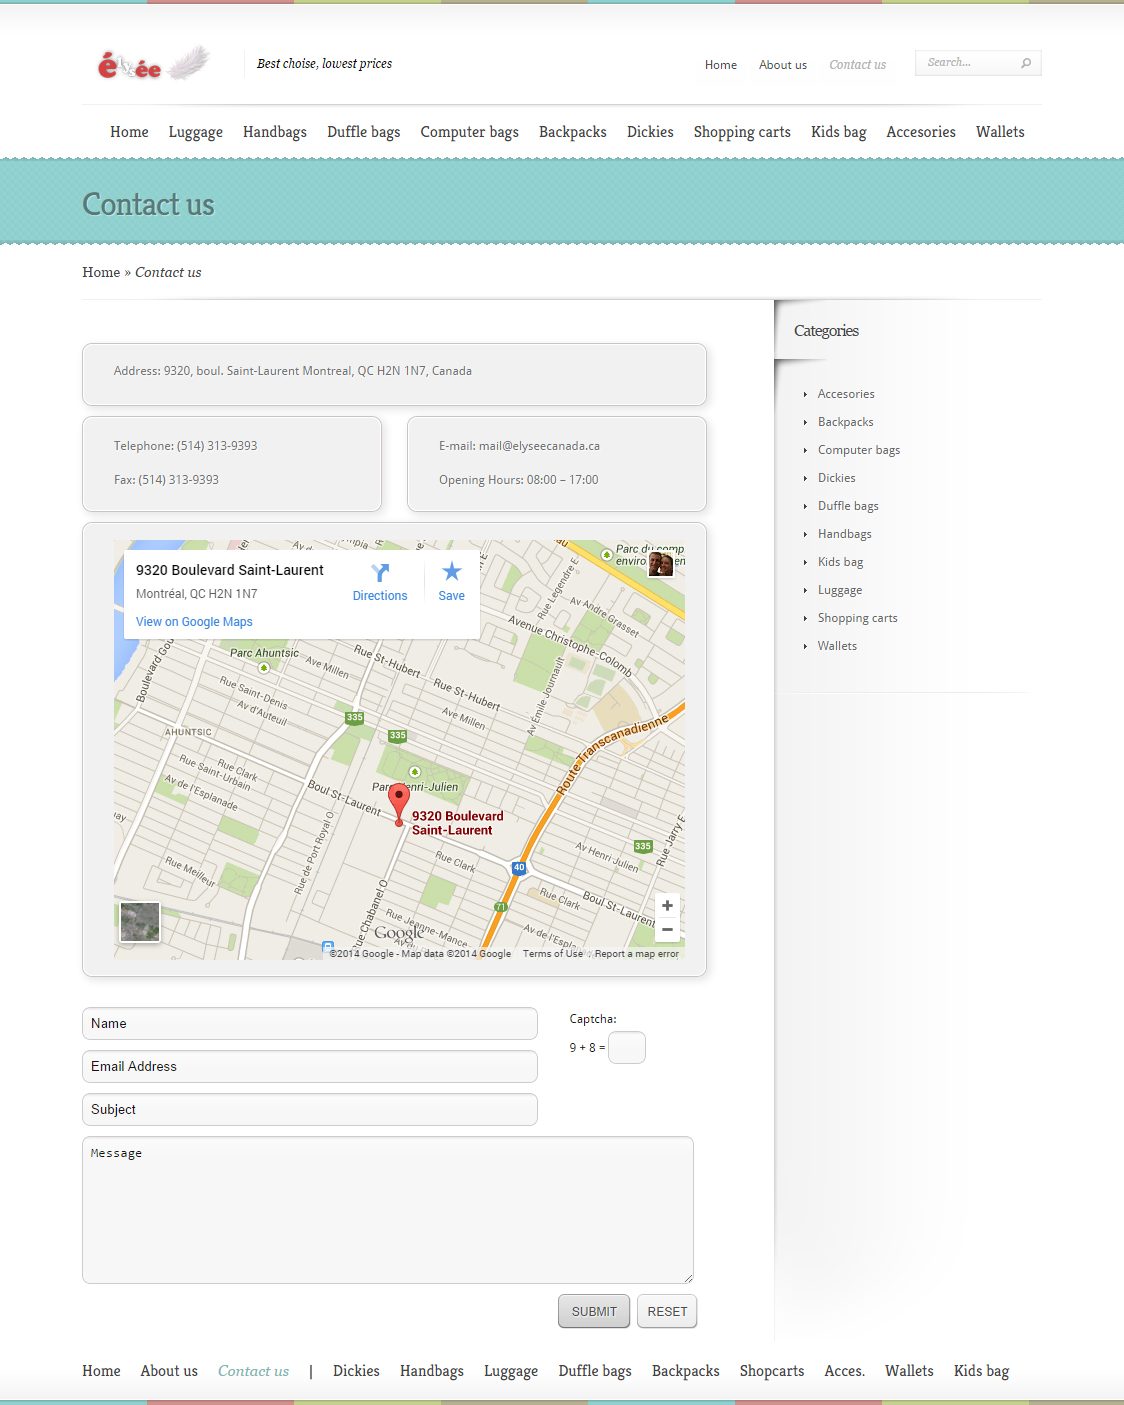Click the red location pin on map
The height and width of the screenshot is (1405, 1124).
tap(399, 805)
